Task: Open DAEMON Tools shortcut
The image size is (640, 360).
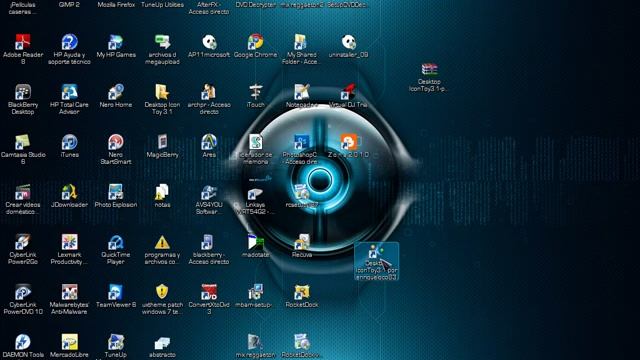Action: (23, 342)
